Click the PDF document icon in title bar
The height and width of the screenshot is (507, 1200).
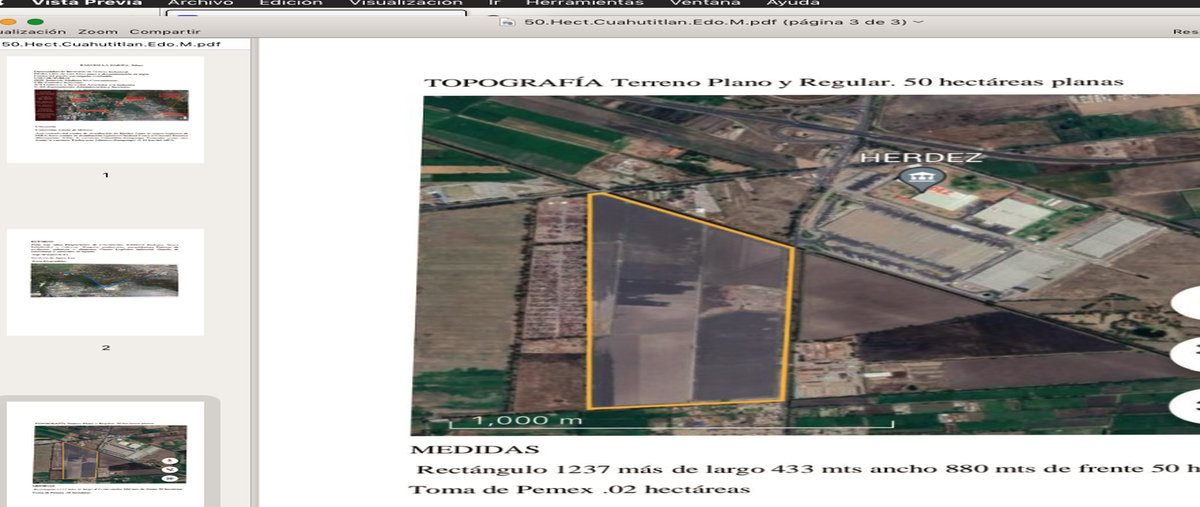click(x=509, y=21)
